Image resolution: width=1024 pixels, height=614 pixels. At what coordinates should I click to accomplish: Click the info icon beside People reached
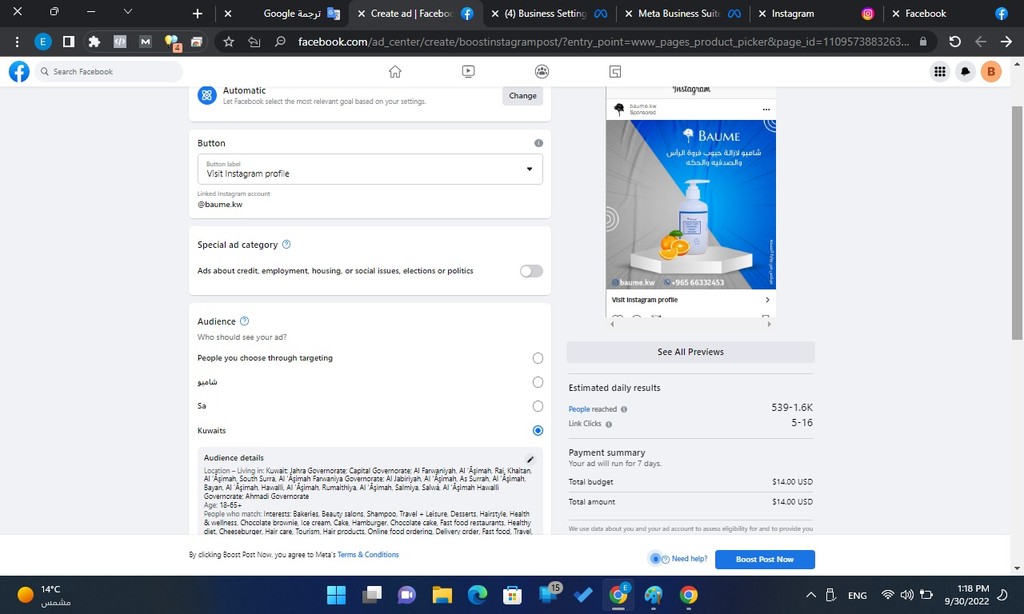click(624, 410)
